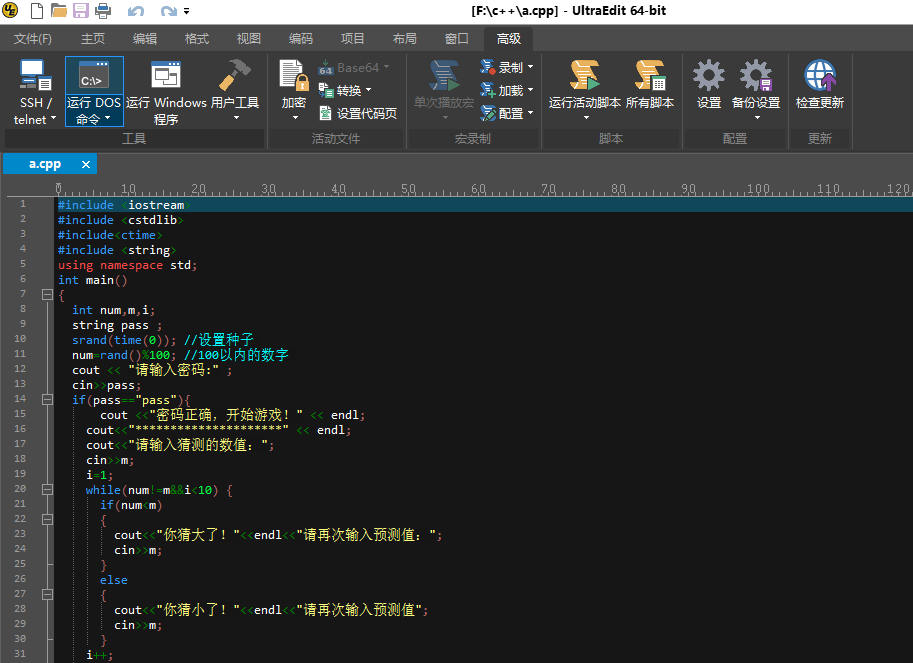Screen dimensions: 913x663
Task: Click the Run Windows Program icon
Action: tap(166, 76)
